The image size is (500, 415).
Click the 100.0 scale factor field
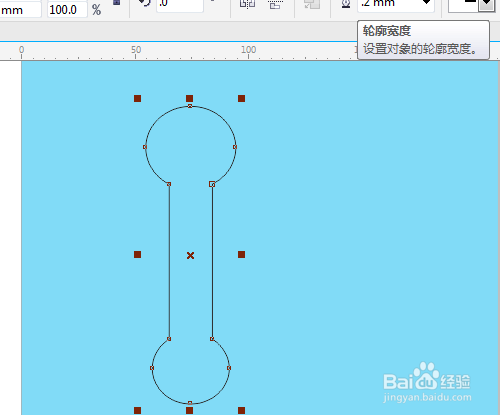pyautogui.click(x=67, y=10)
